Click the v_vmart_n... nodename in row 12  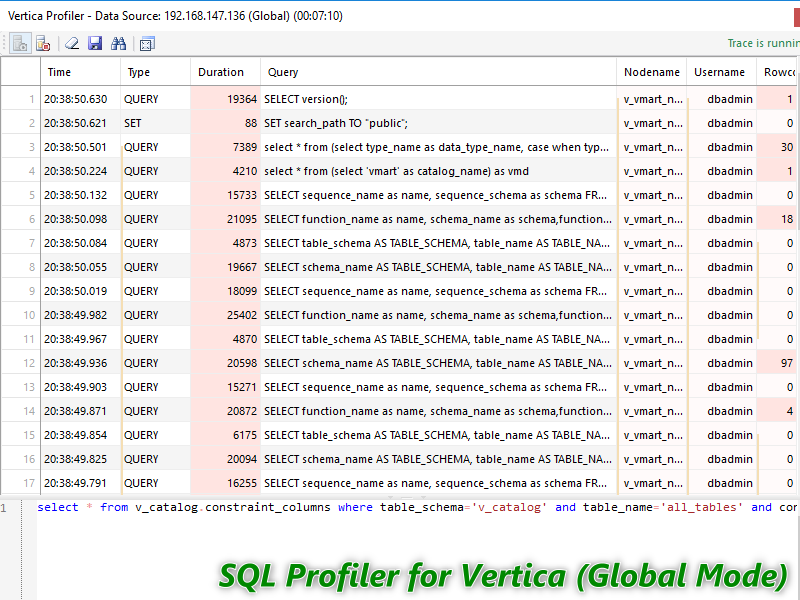(x=652, y=363)
